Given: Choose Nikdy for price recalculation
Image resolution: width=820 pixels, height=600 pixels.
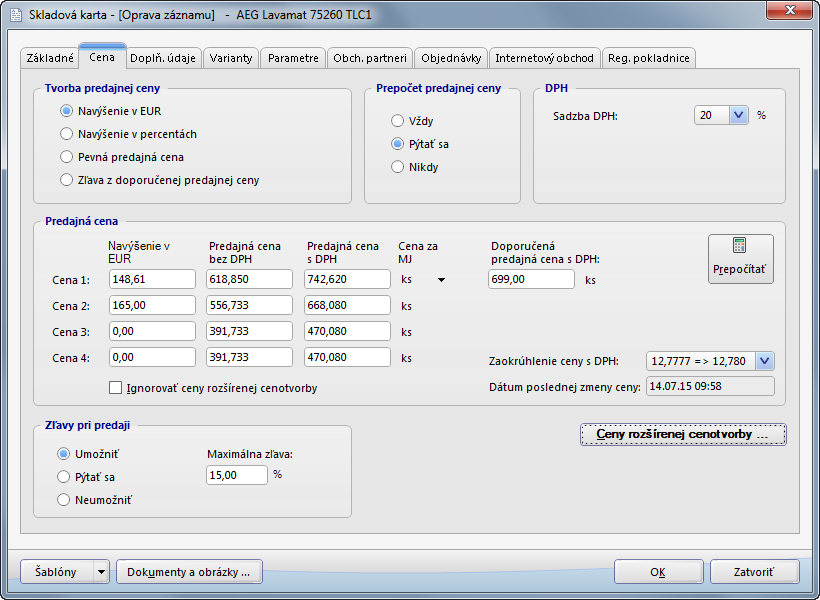Looking at the screenshot, I should point(397,167).
